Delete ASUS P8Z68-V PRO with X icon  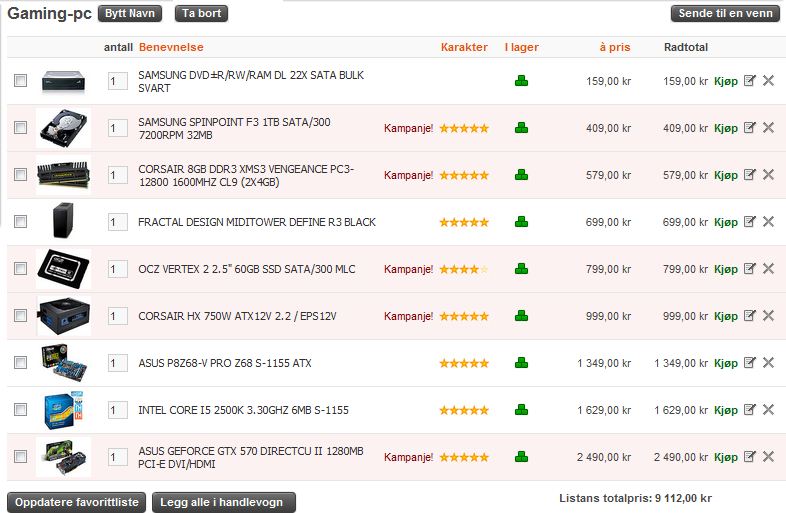[768, 363]
